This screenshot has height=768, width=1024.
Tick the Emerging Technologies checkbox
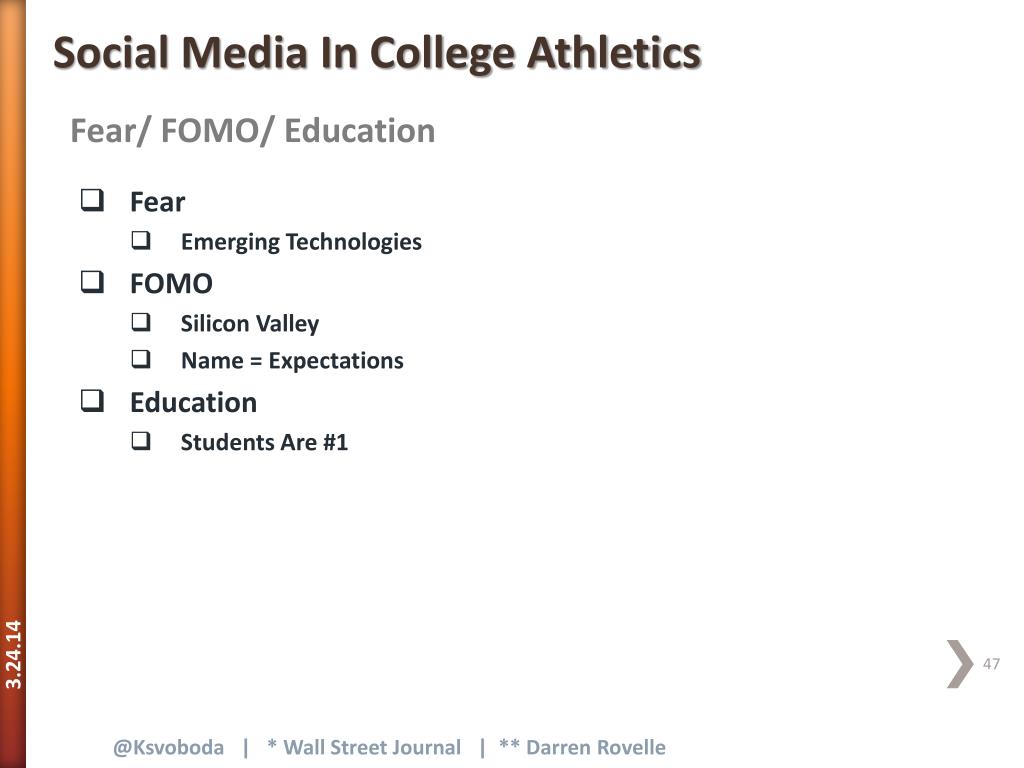click(x=141, y=240)
